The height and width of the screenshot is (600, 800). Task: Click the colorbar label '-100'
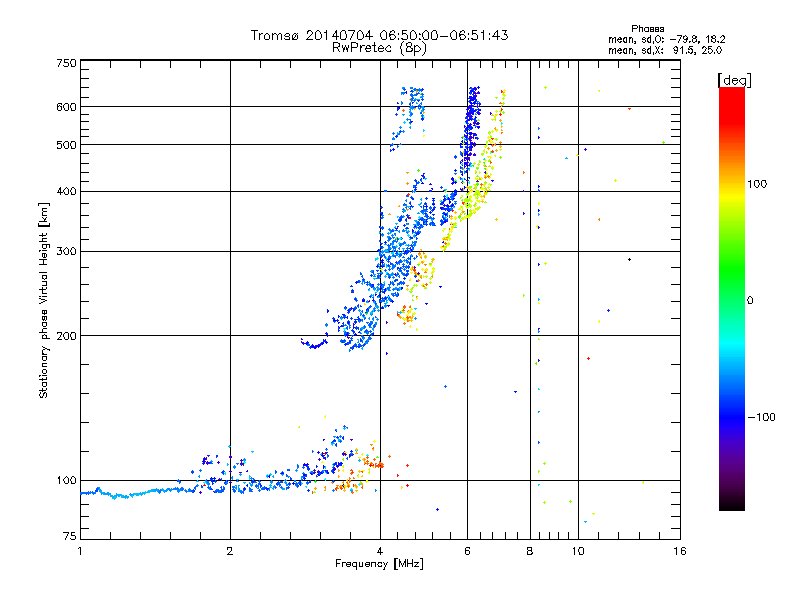(761, 417)
